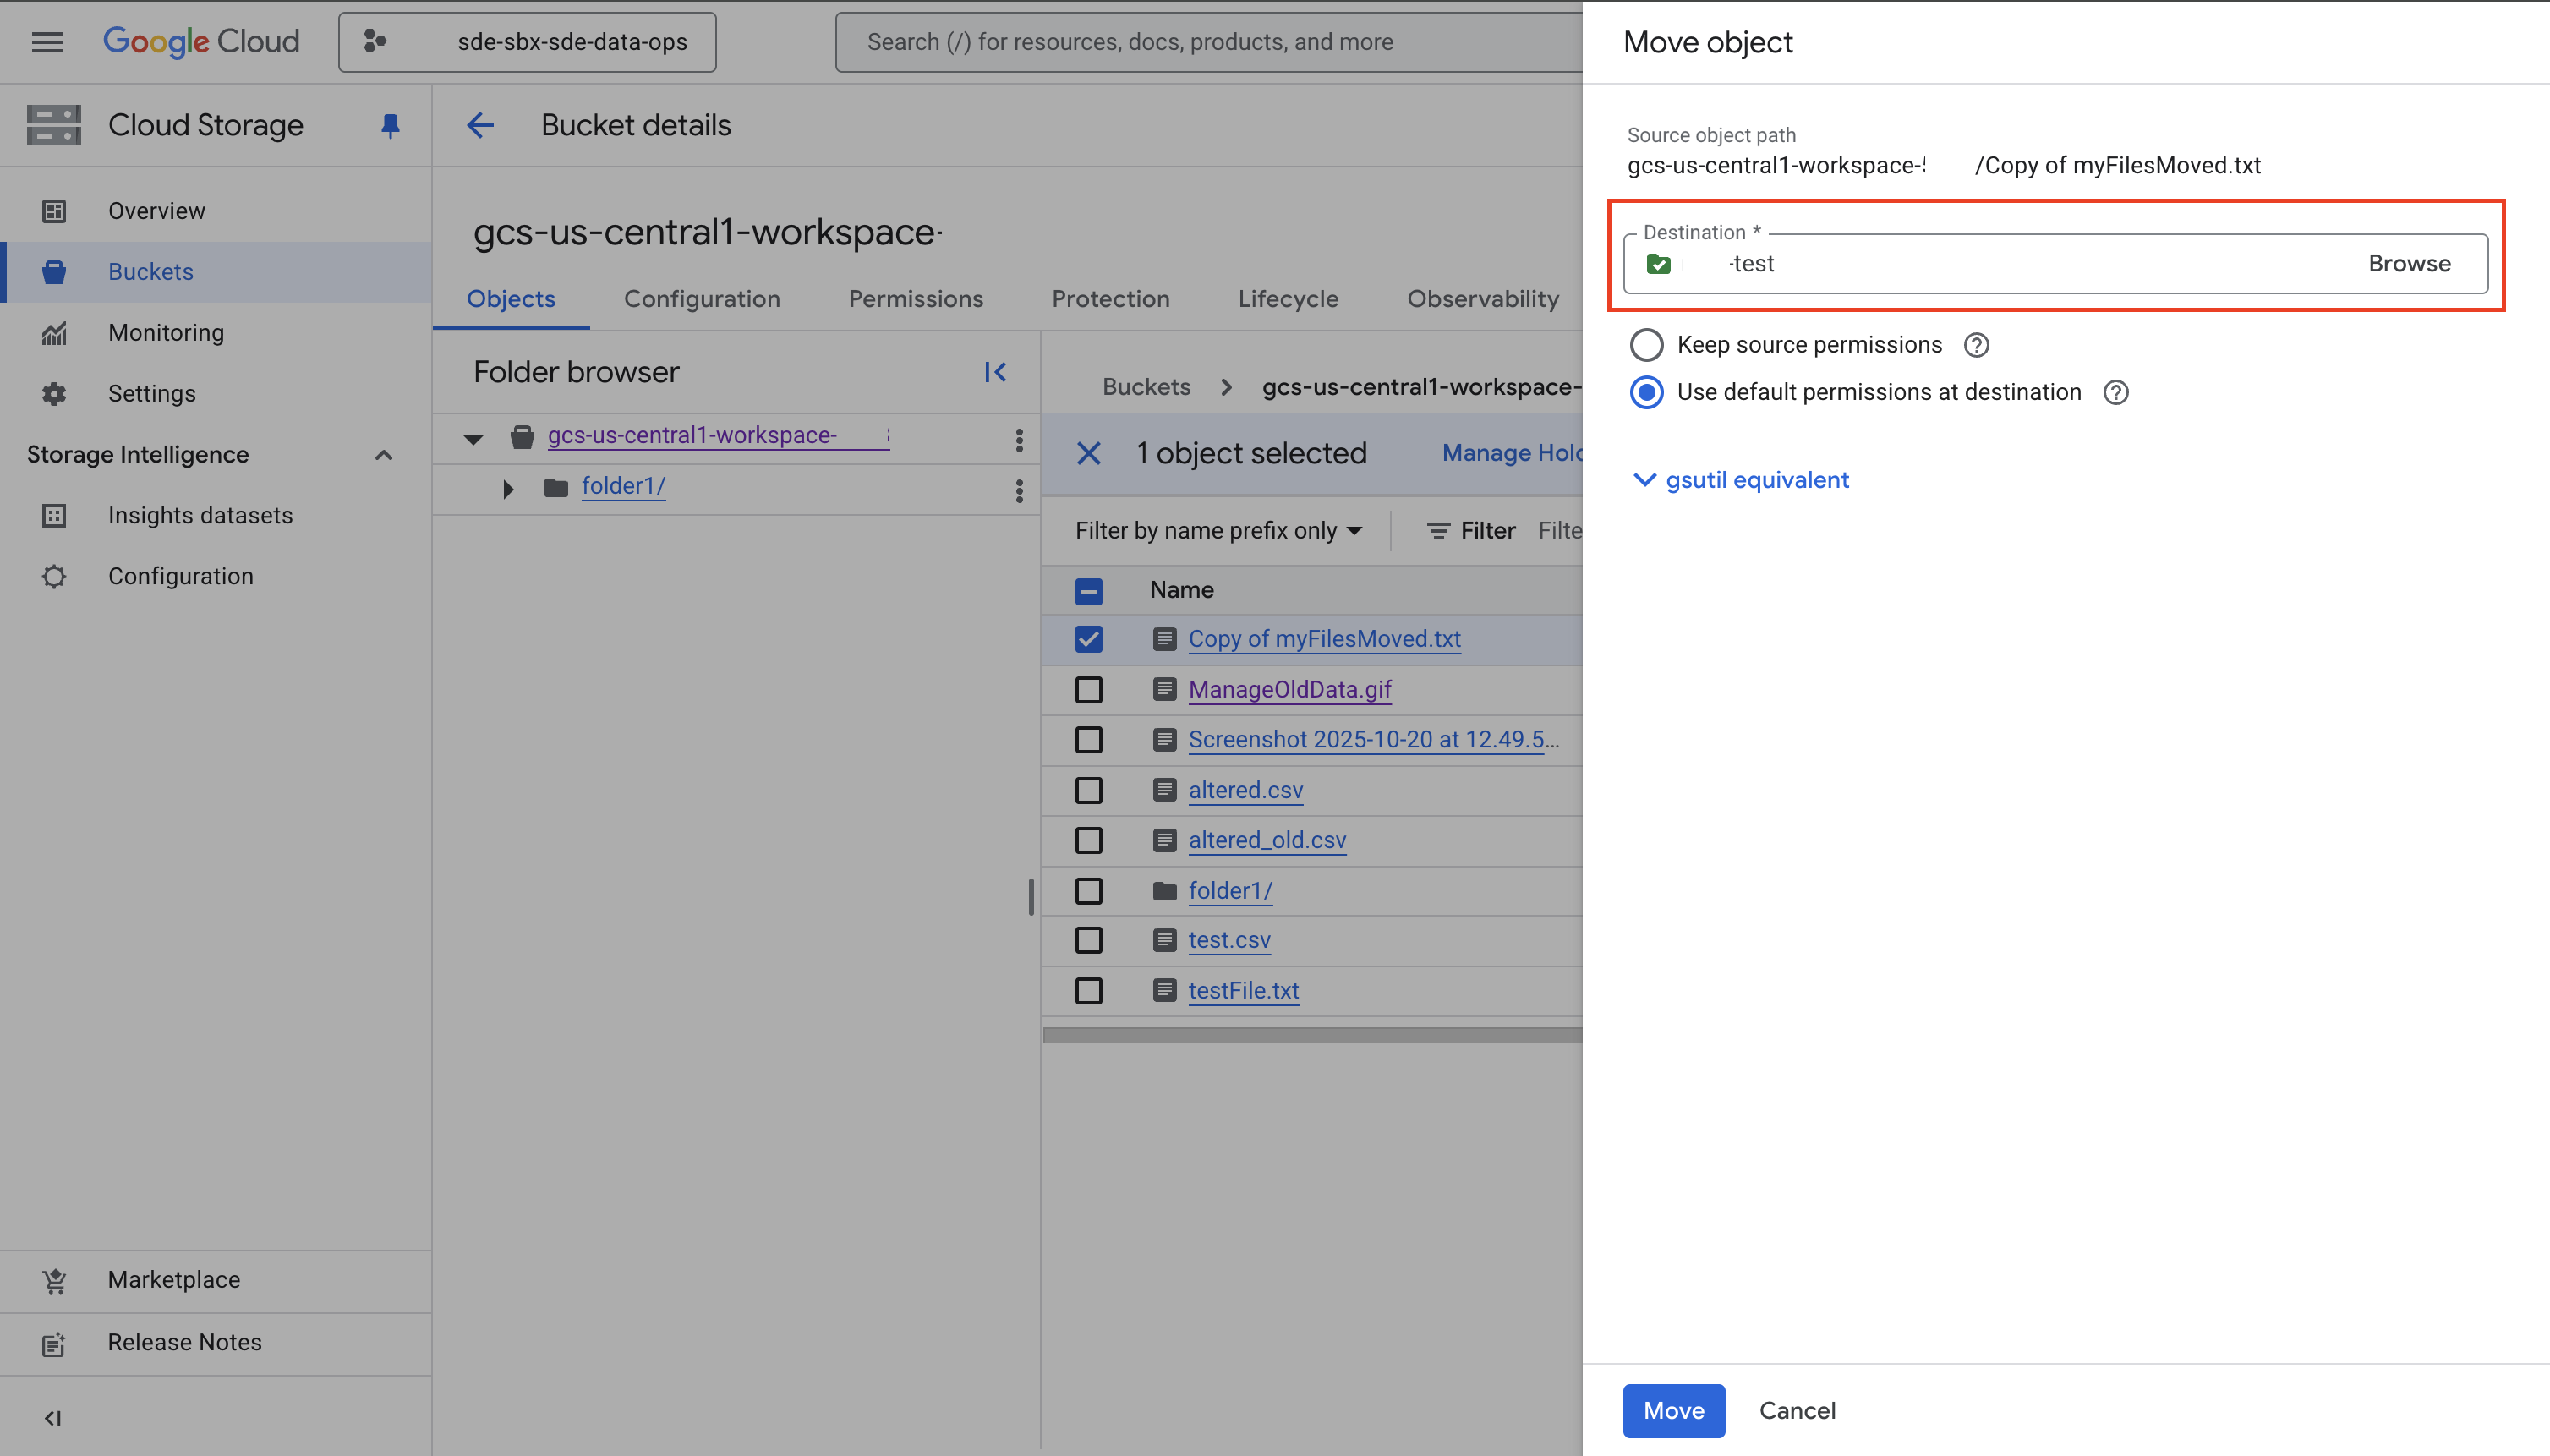This screenshot has width=2550, height=1456.
Task: Click help icon beside Keep source permissions
Action: [x=1975, y=345]
